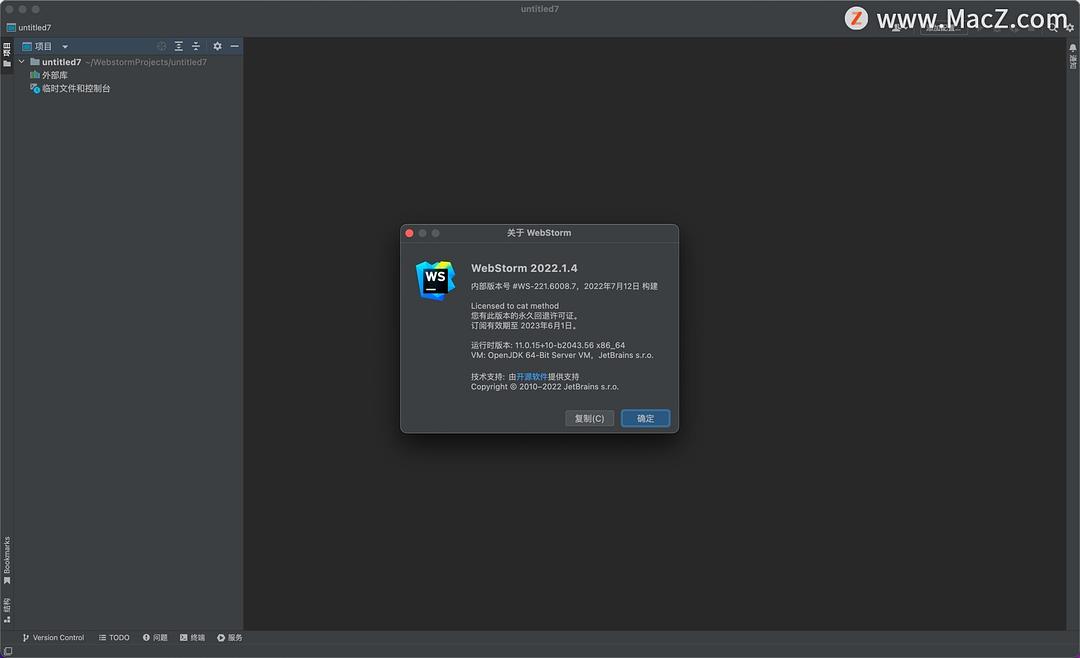Click the WebStorm 2022.1.4 heading
1080x658 pixels.
coord(524,268)
